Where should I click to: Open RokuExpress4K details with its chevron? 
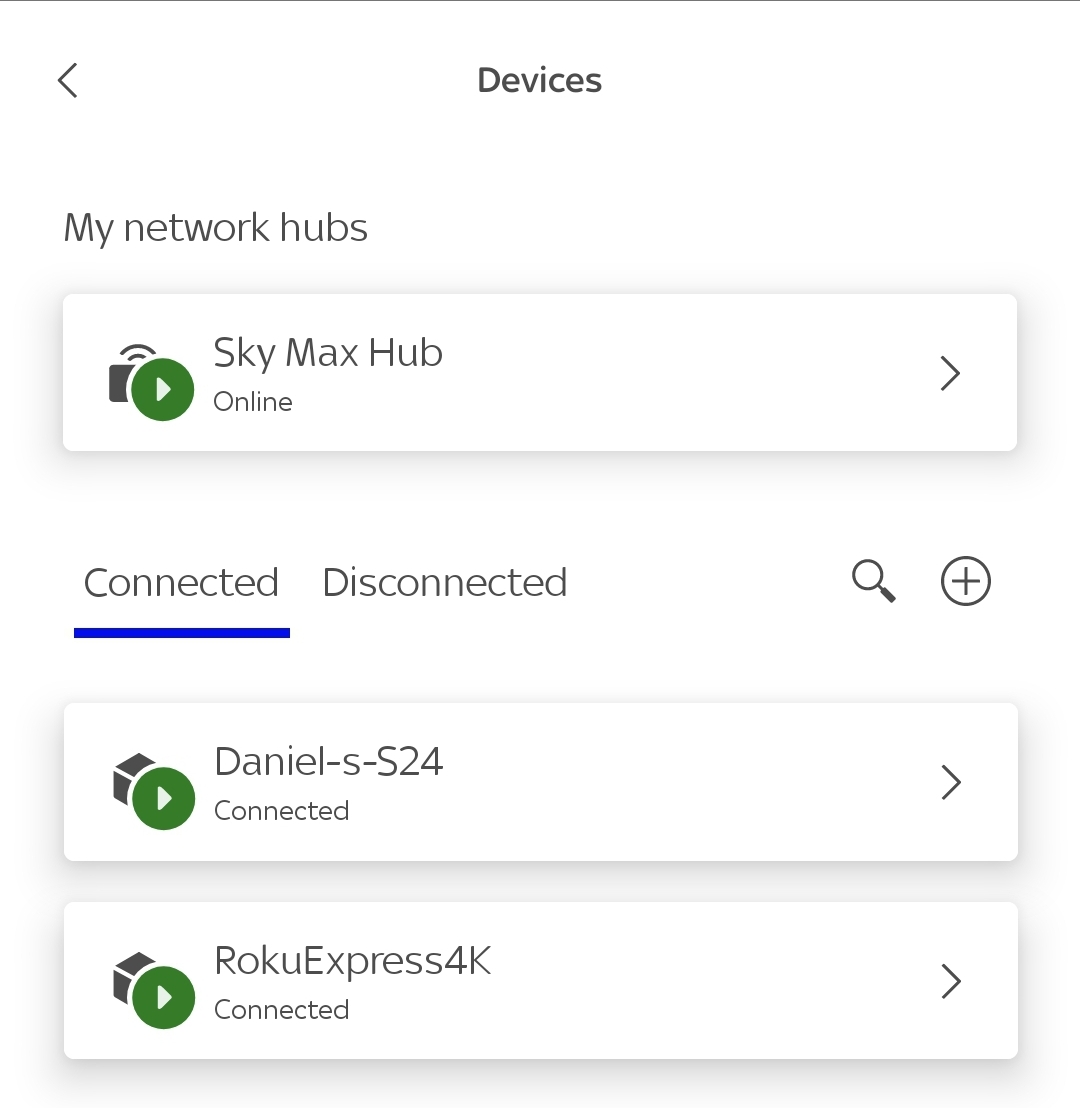pyautogui.click(x=950, y=981)
